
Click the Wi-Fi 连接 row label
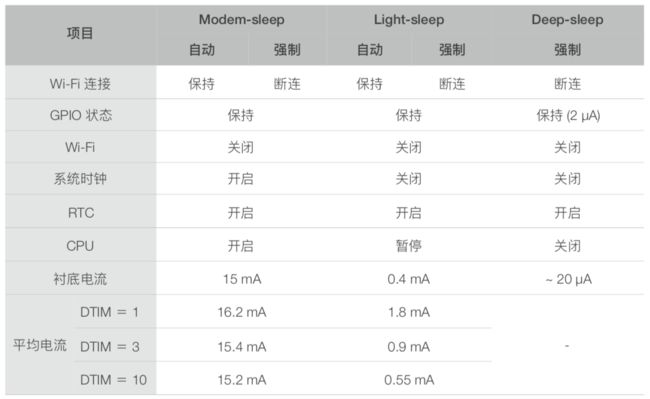coord(80,84)
